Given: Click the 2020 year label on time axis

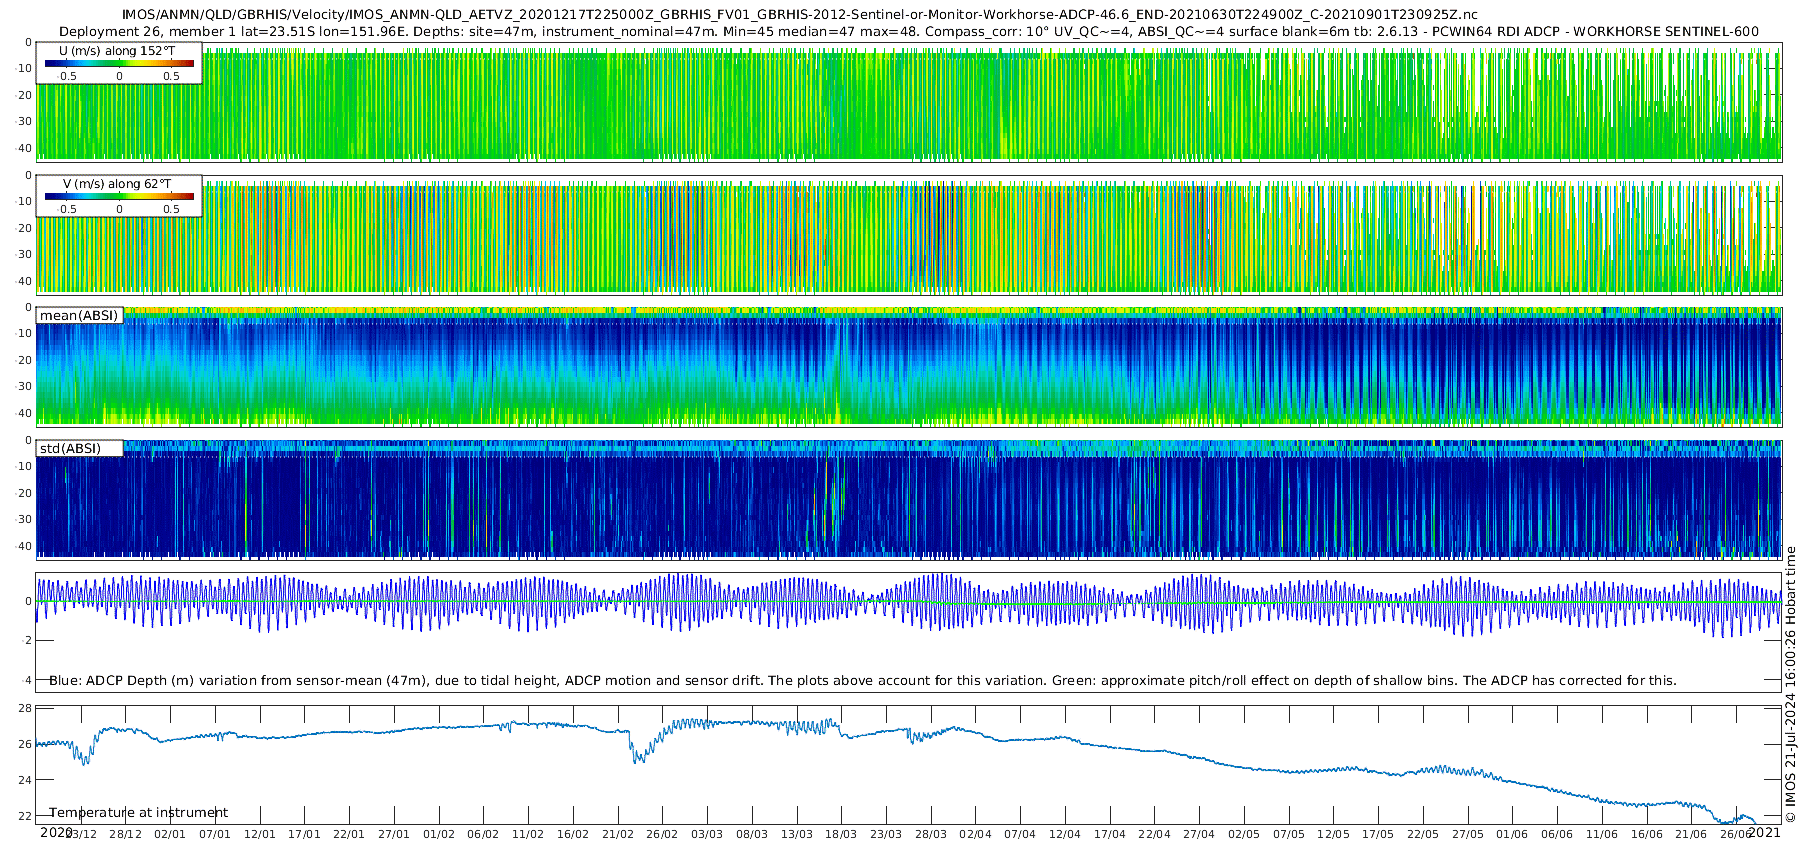Looking at the screenshot, I should coord(55,832).
